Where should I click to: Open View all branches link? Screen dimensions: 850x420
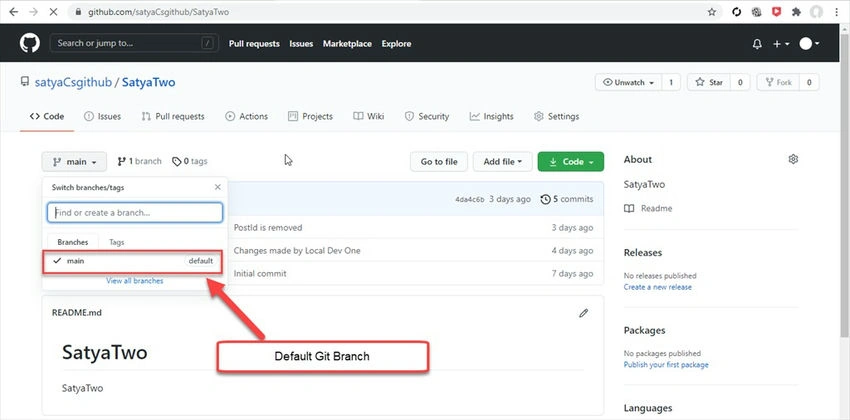134,281
